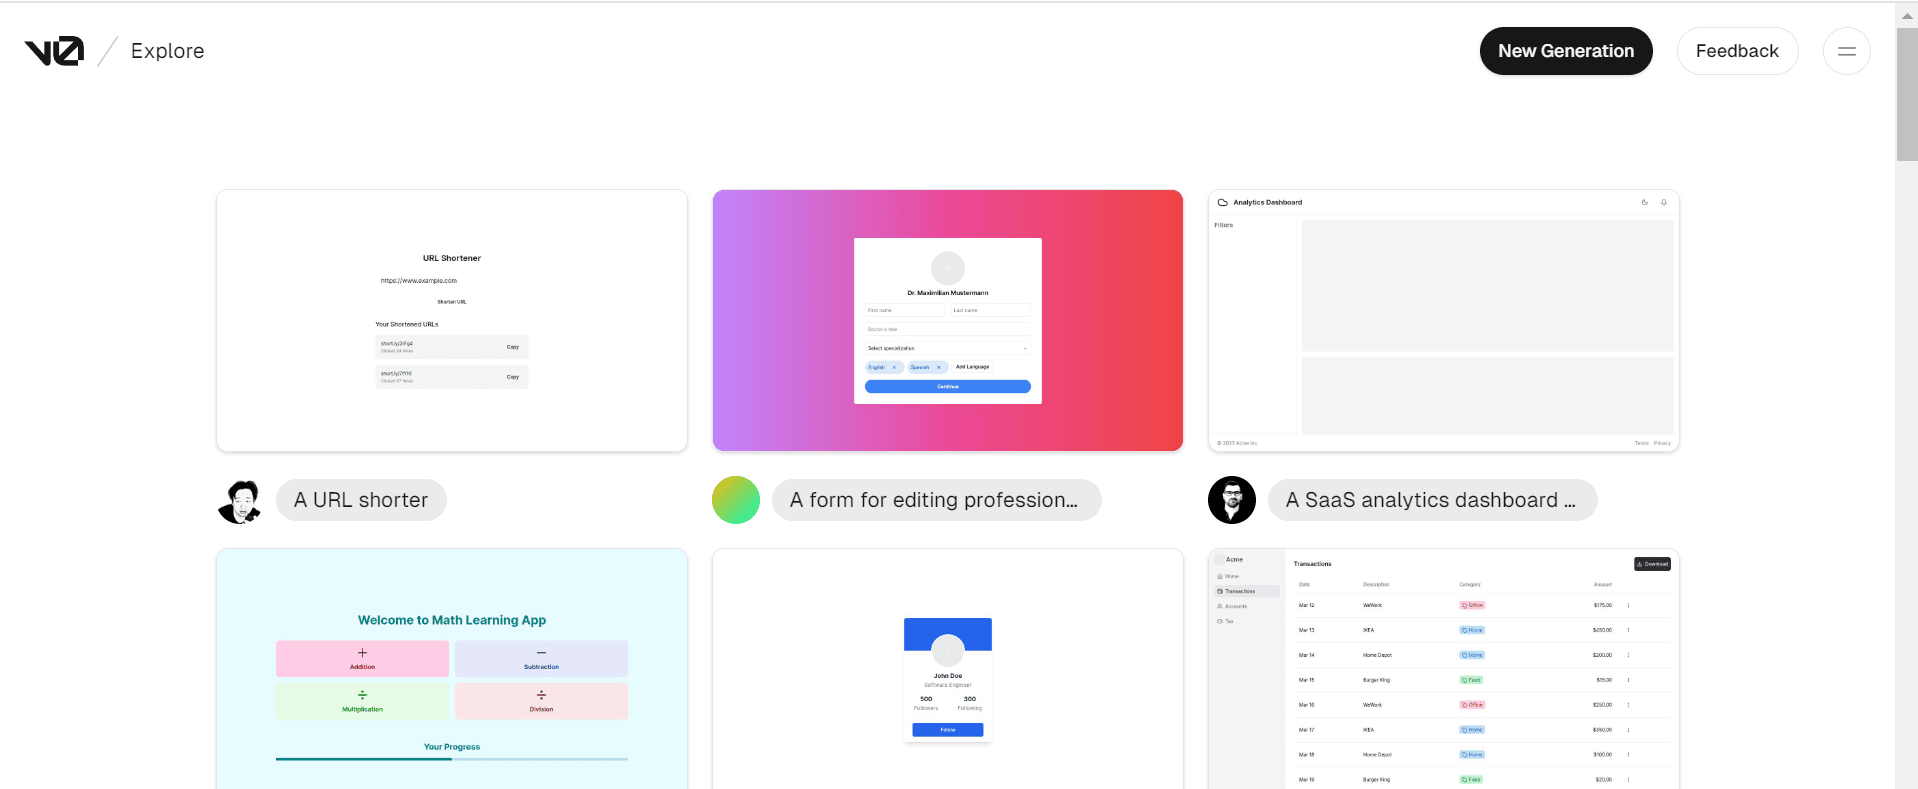Click the Follow button on John Doe card
The height and width of the screenshot is (789, 1918).
[x=948, y=730]
